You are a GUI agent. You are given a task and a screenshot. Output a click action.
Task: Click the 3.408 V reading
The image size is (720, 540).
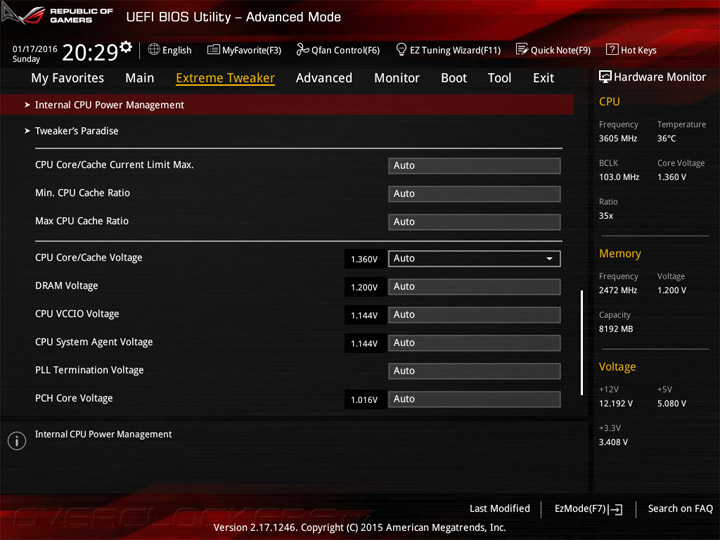[613, 442]
